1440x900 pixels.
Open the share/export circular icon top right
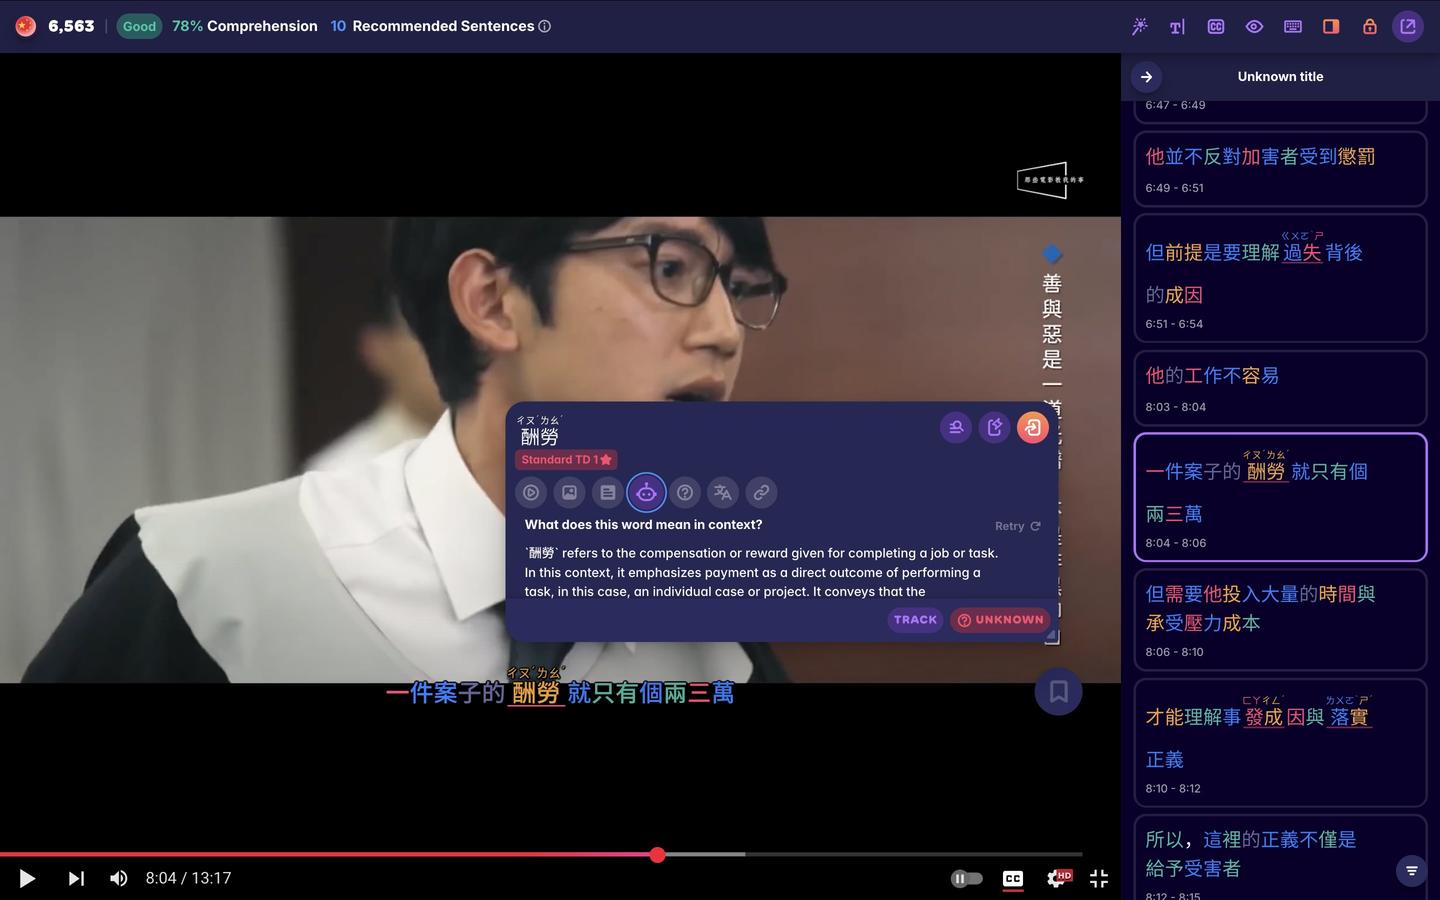pos(1408,26)
